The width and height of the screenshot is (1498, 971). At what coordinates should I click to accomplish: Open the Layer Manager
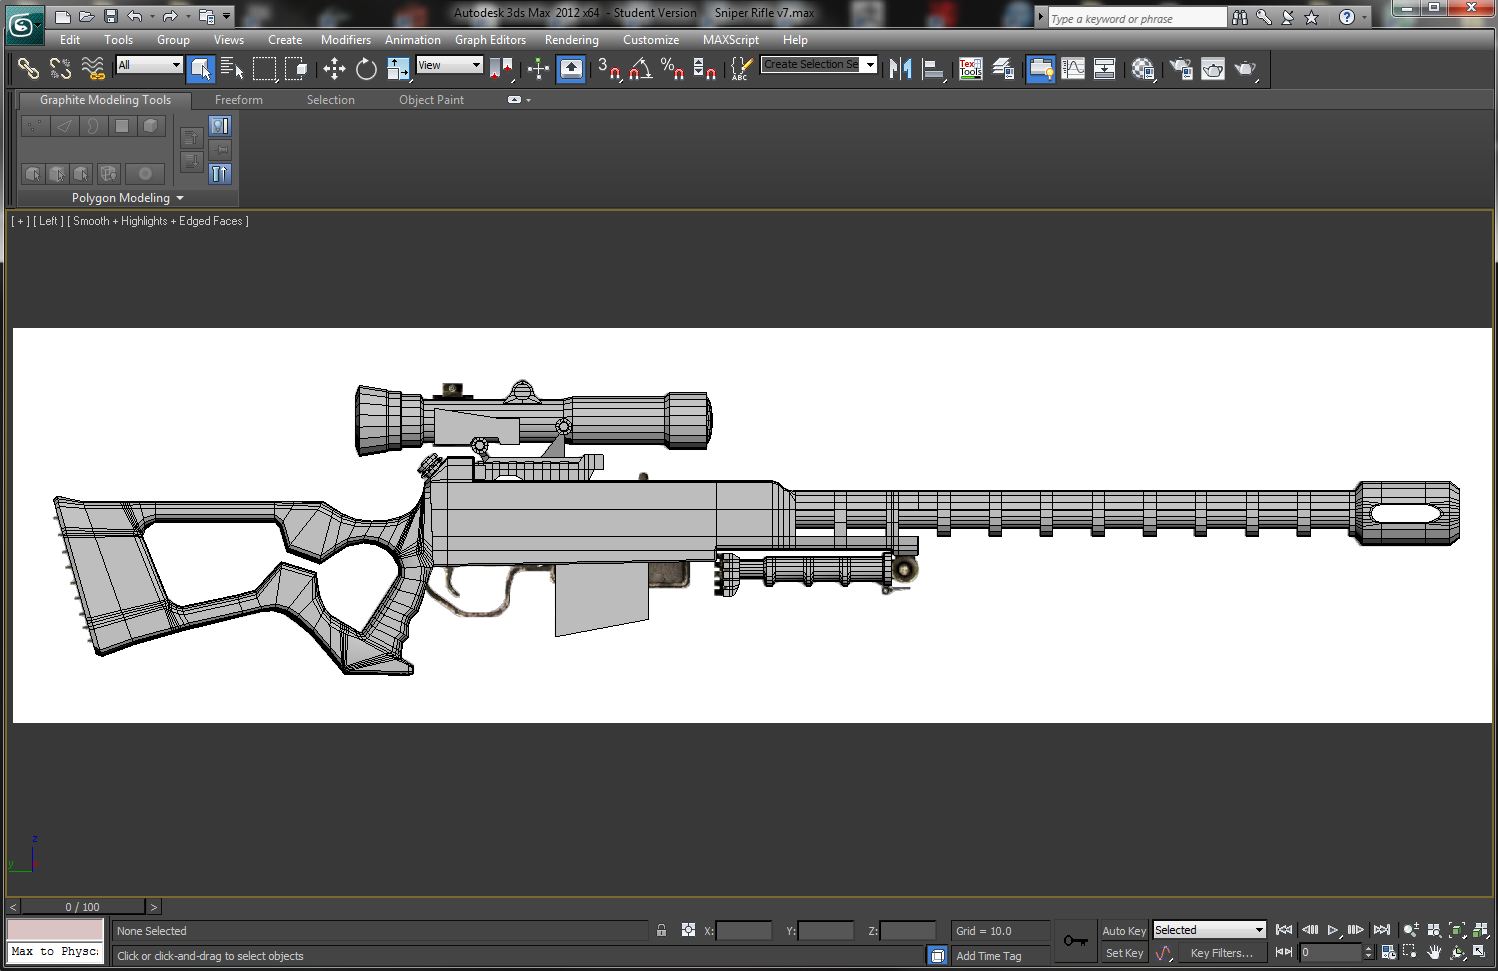point(1005,68)
